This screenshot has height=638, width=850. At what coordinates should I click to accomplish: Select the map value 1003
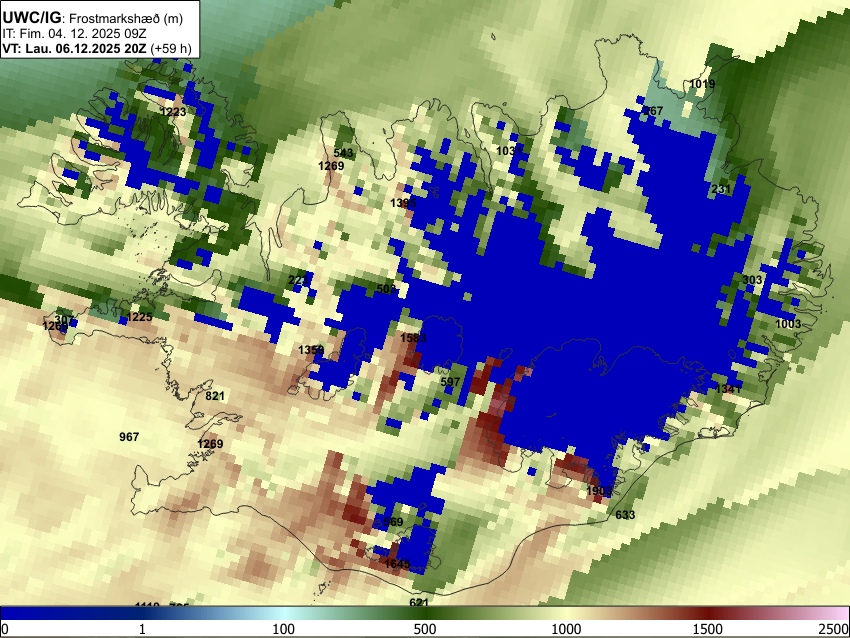pyautogui.click(x=788, y=324)
